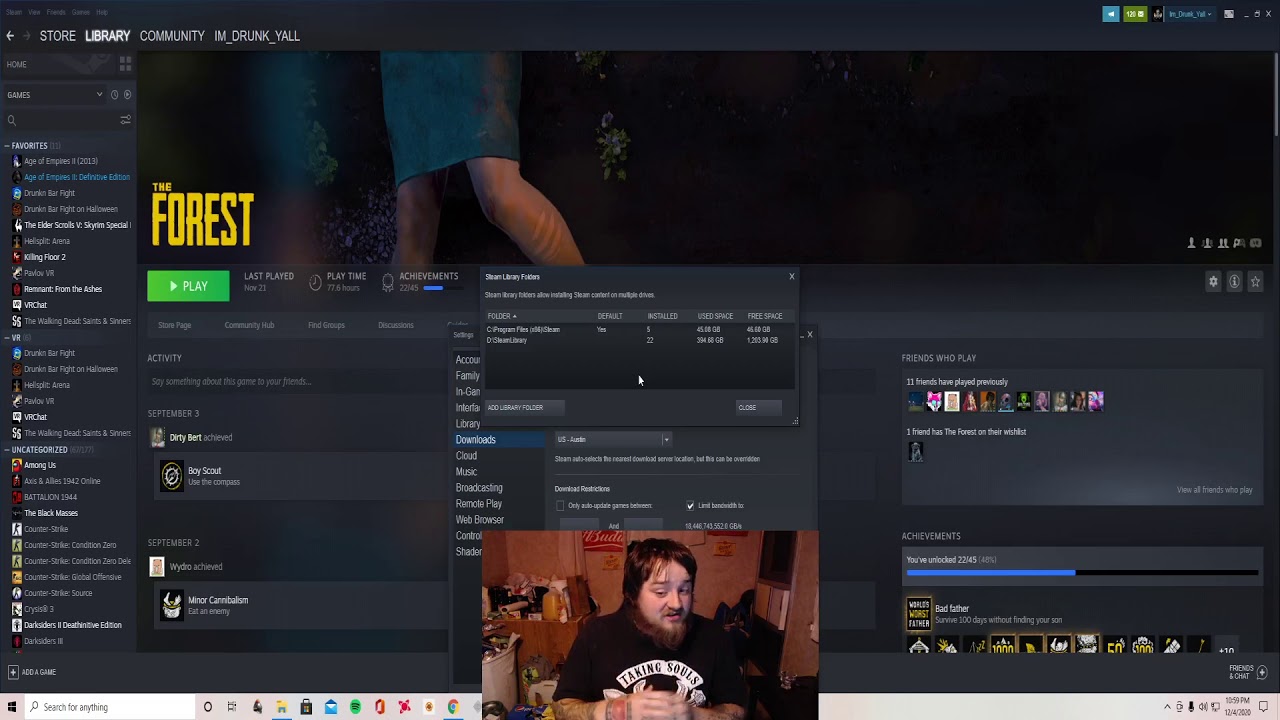This screenshot has height=720, width=1280.
Task: Click Boy Scout achievement compass icon
Action: point(172,476)
